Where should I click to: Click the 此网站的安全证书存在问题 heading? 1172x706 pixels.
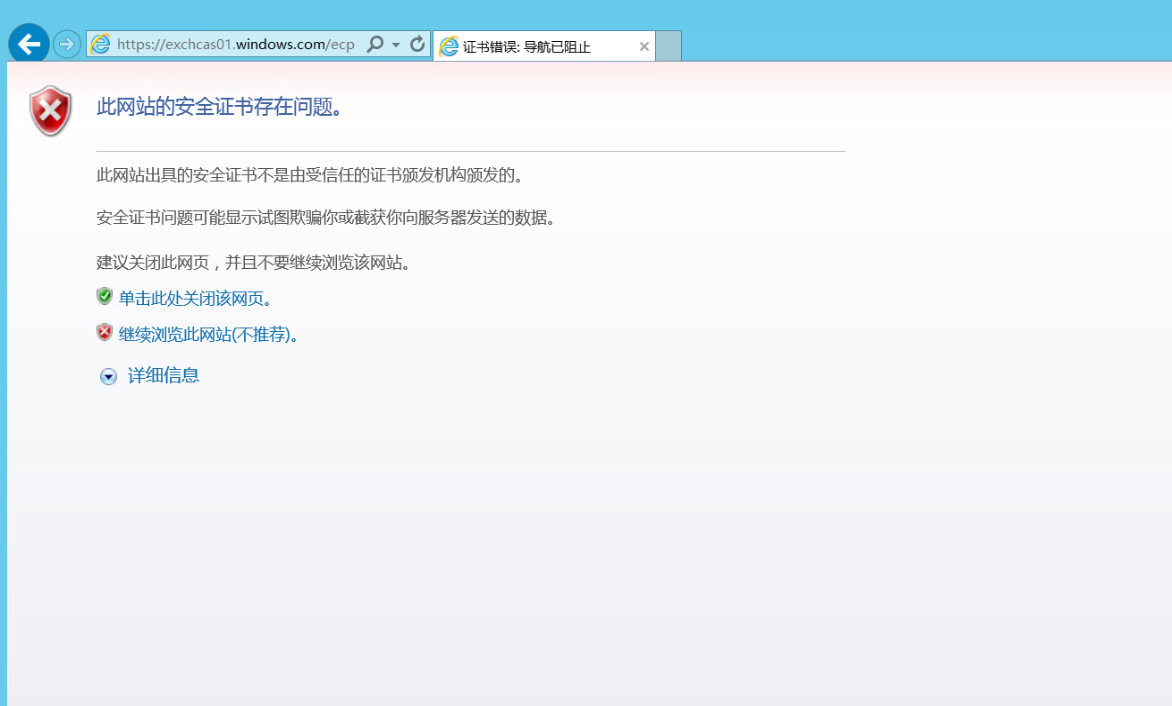pyautogui.click(x=220, y=107)
